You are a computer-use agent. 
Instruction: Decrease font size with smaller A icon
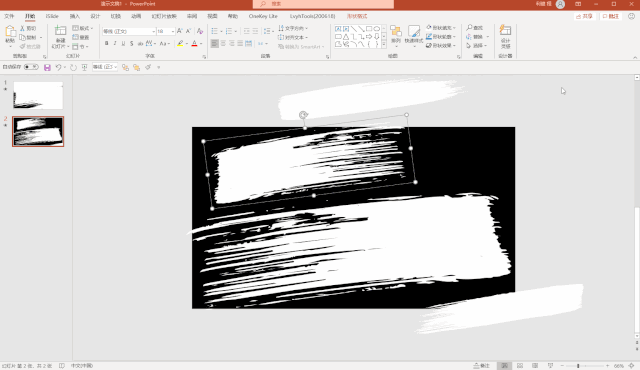coord(188,31)
